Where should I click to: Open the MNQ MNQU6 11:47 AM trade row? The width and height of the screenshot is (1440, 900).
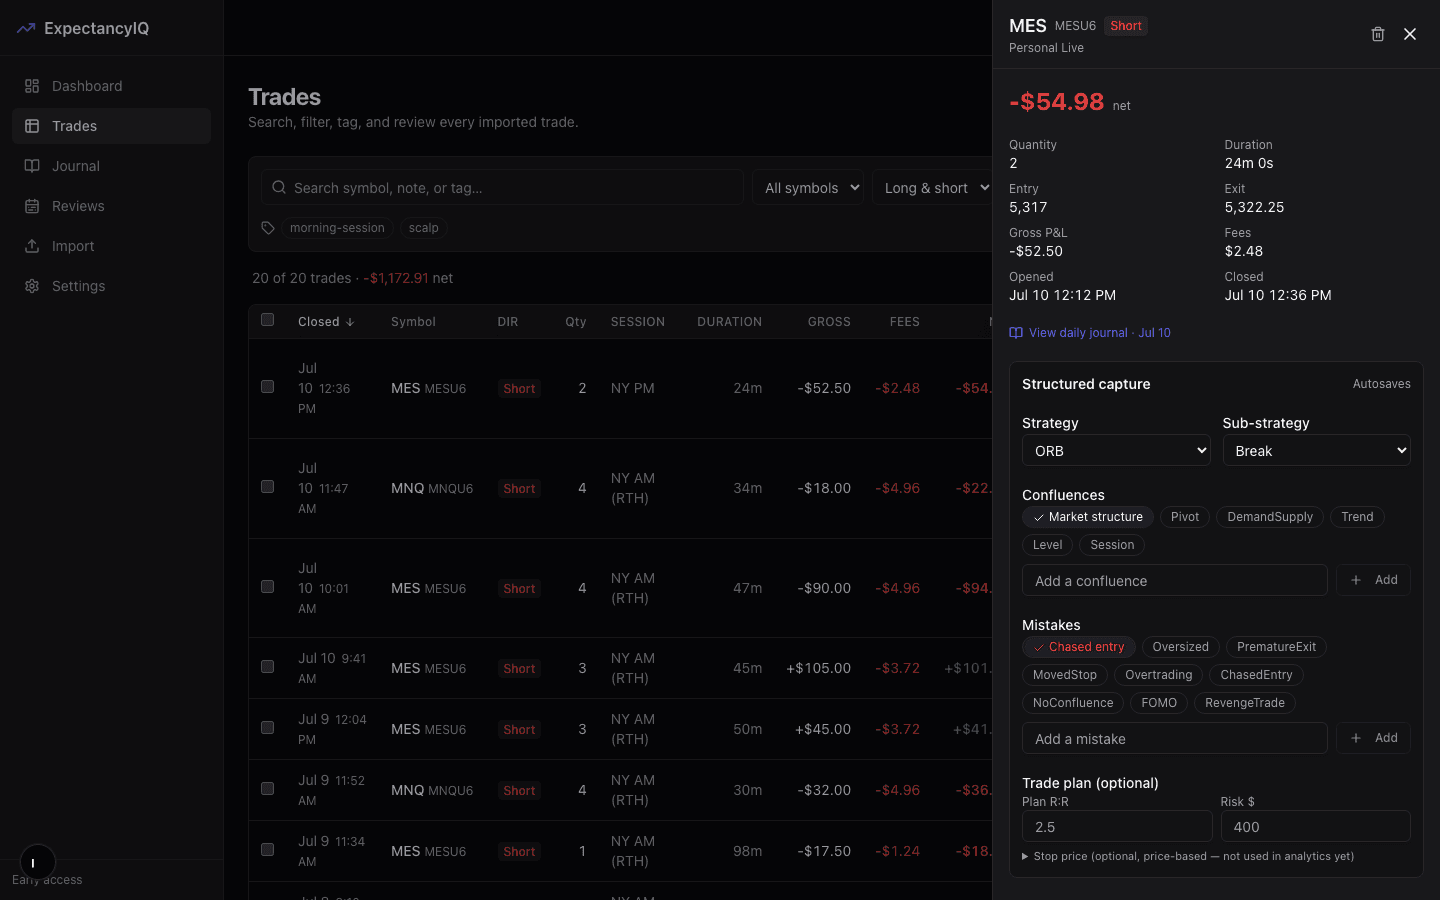[x=620, y=488]
